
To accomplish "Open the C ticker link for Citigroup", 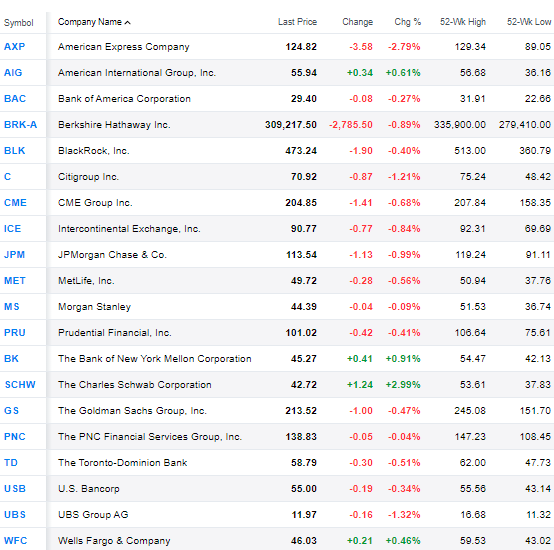I will 7,177.
